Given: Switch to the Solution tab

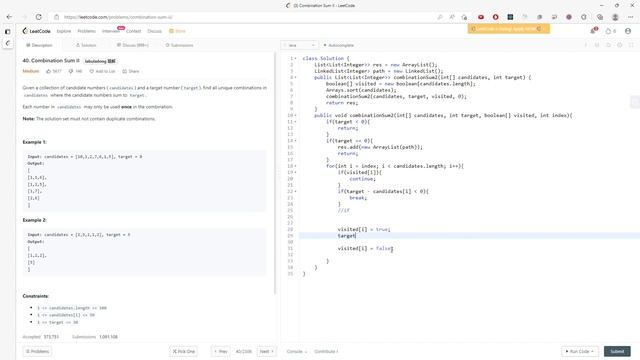Looking at the screenshot, I should pos(86,45).
